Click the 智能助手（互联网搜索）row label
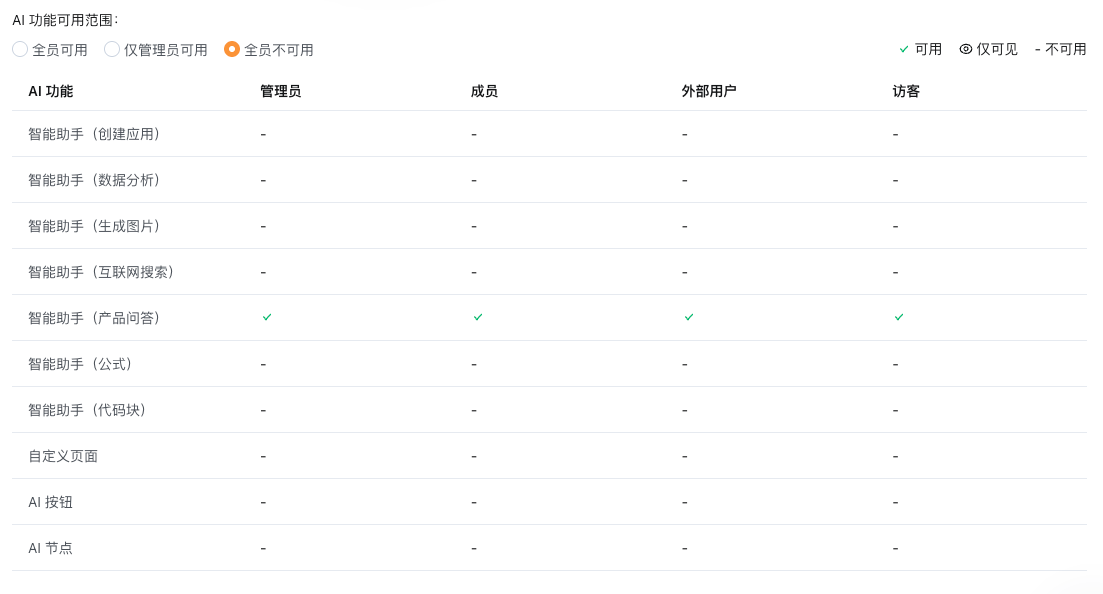1103x594 pixels. click(101, 272)
